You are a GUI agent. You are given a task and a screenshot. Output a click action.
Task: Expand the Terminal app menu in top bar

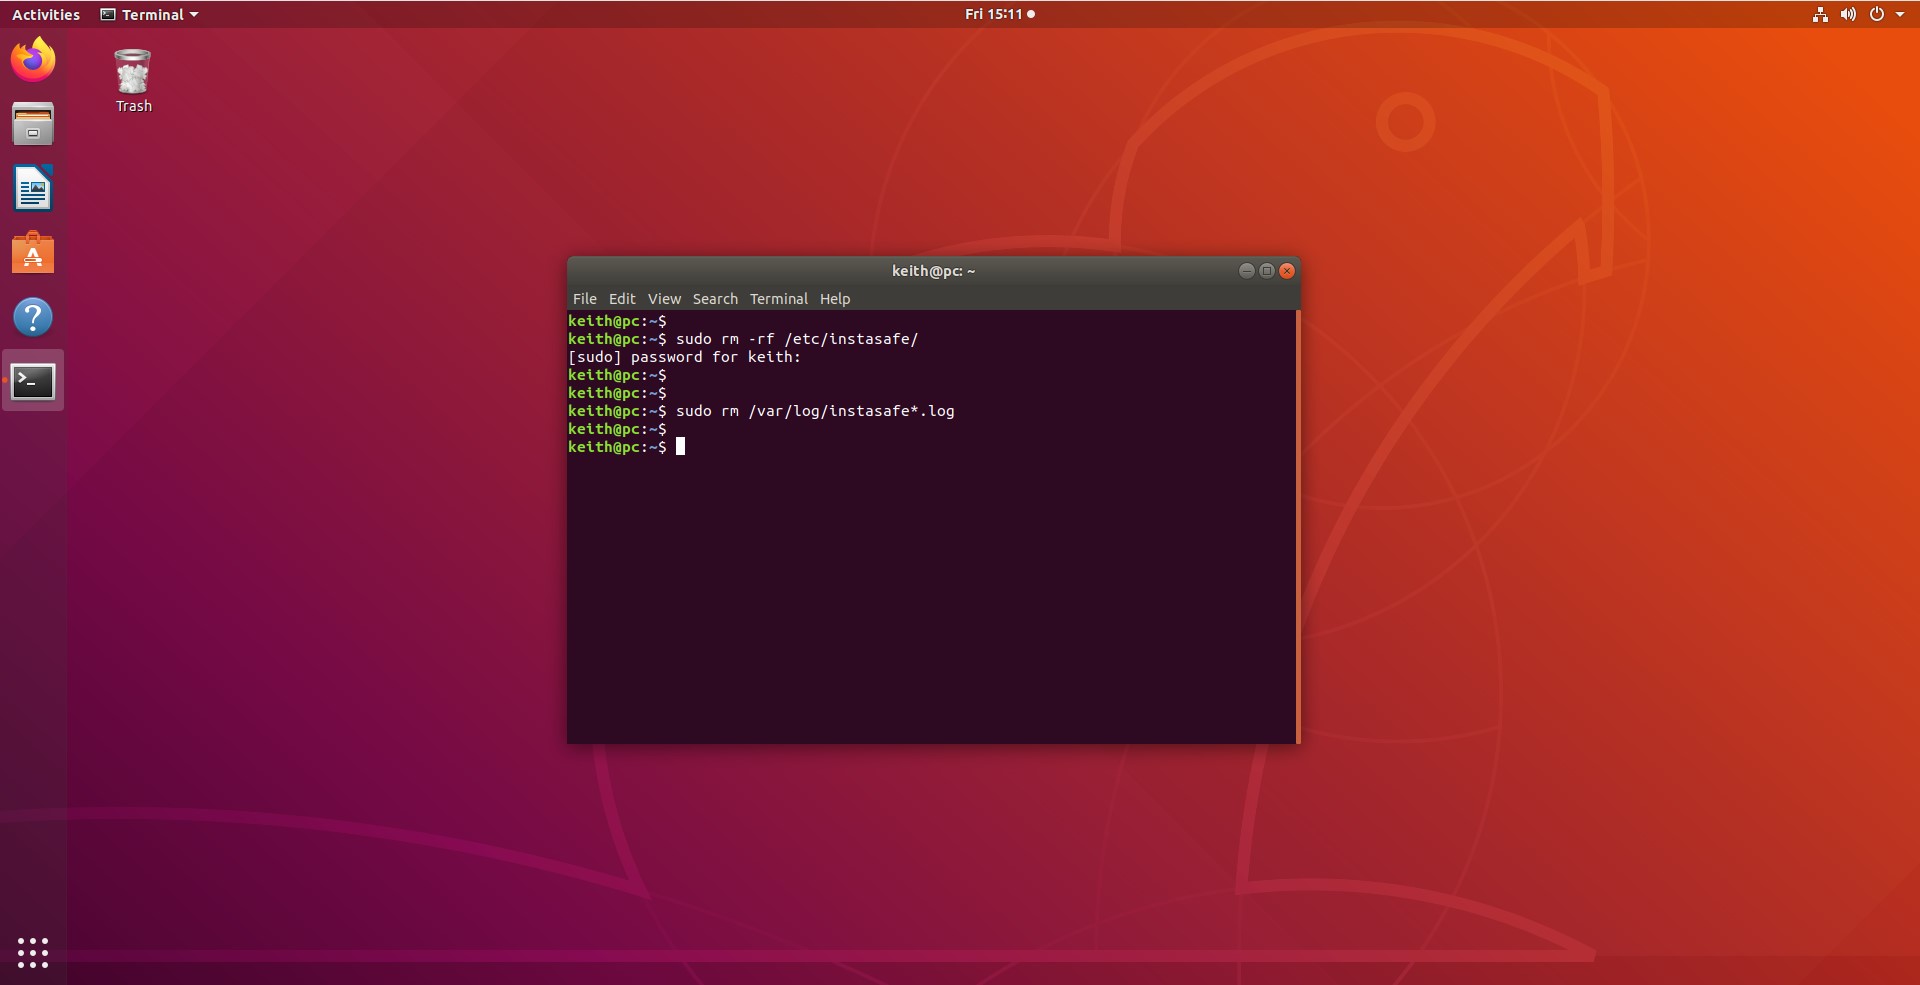click(x=149, y=14)
